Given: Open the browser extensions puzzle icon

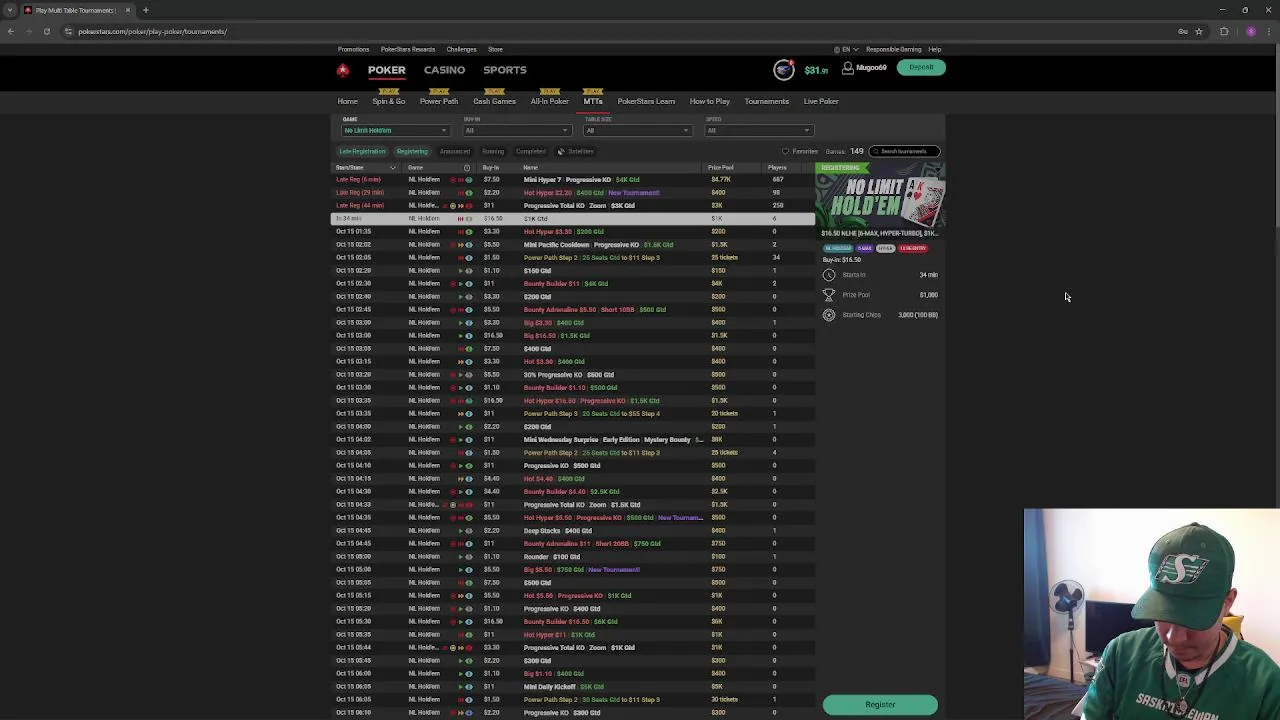Looking at the screenshot, I should [1224, 31].
